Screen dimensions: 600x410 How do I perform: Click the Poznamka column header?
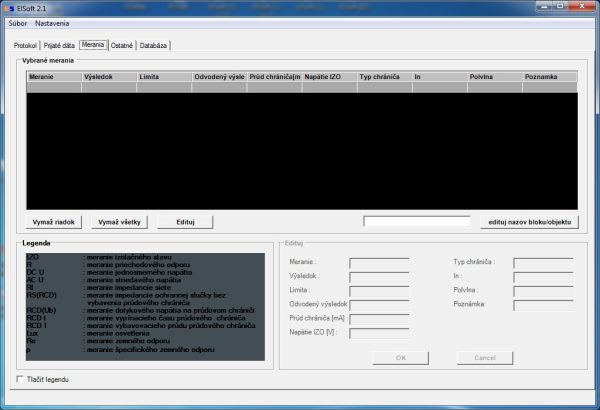[x=550, y=77]
